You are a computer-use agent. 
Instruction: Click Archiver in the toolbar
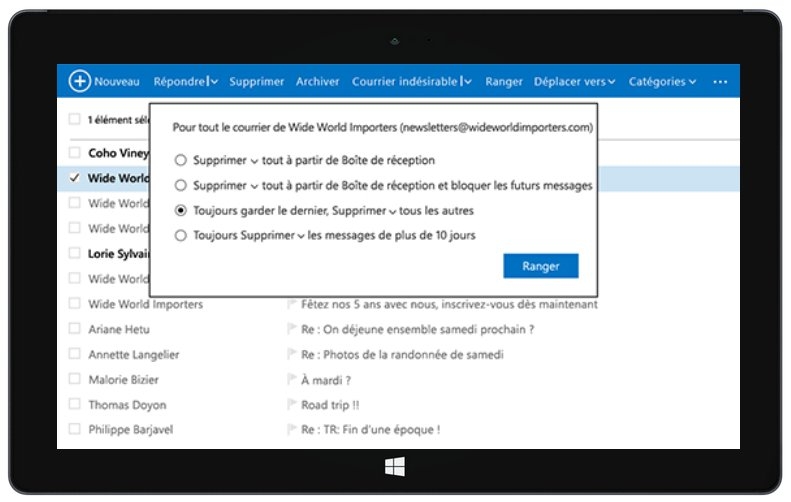pyautogui.click(x=317, y=82)
